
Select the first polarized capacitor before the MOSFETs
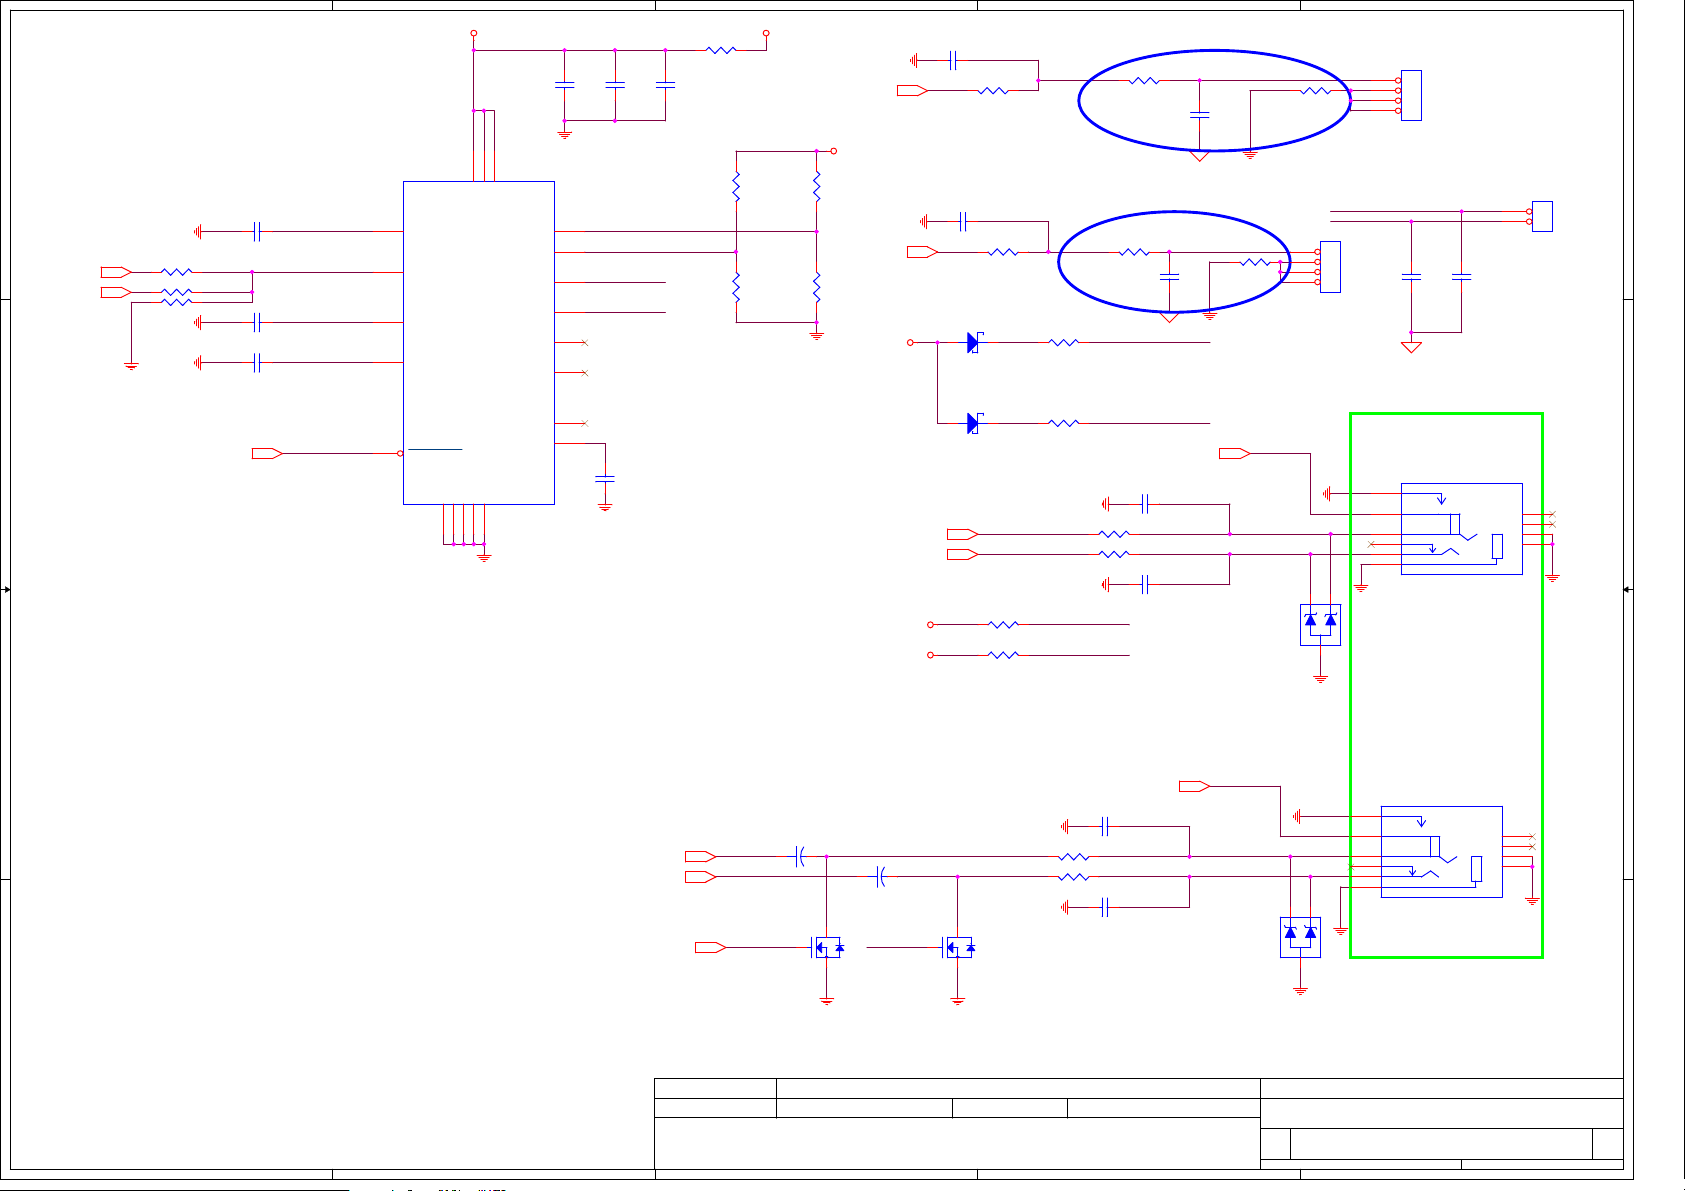[x=799, y=857]
